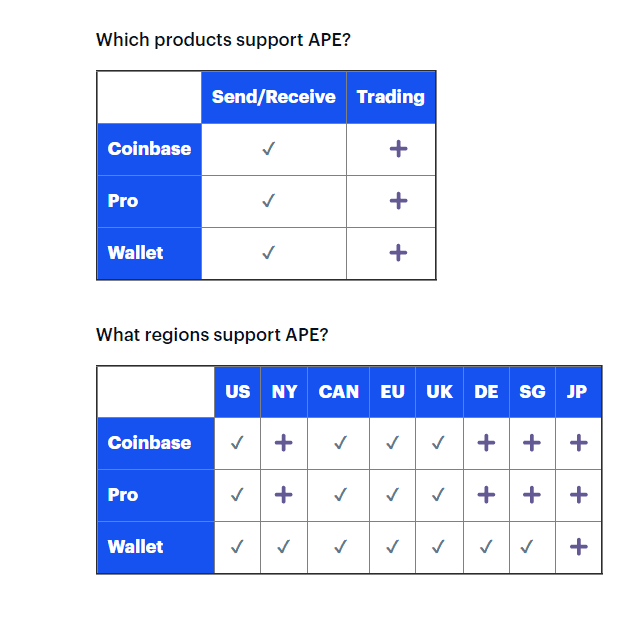Click the Coinbase NY plus icon
Image resolution: width=640 pixels, height=619 pixels.
[284, 443]
